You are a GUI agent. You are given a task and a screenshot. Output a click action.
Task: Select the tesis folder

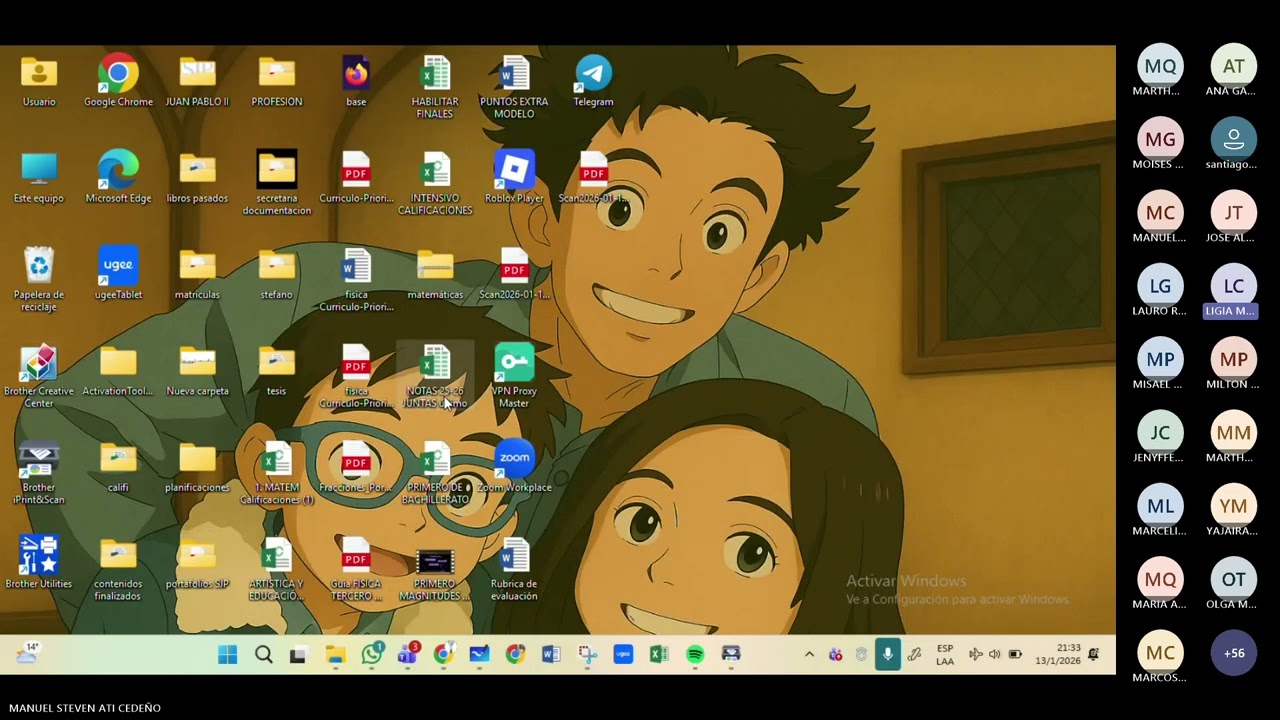277,370
